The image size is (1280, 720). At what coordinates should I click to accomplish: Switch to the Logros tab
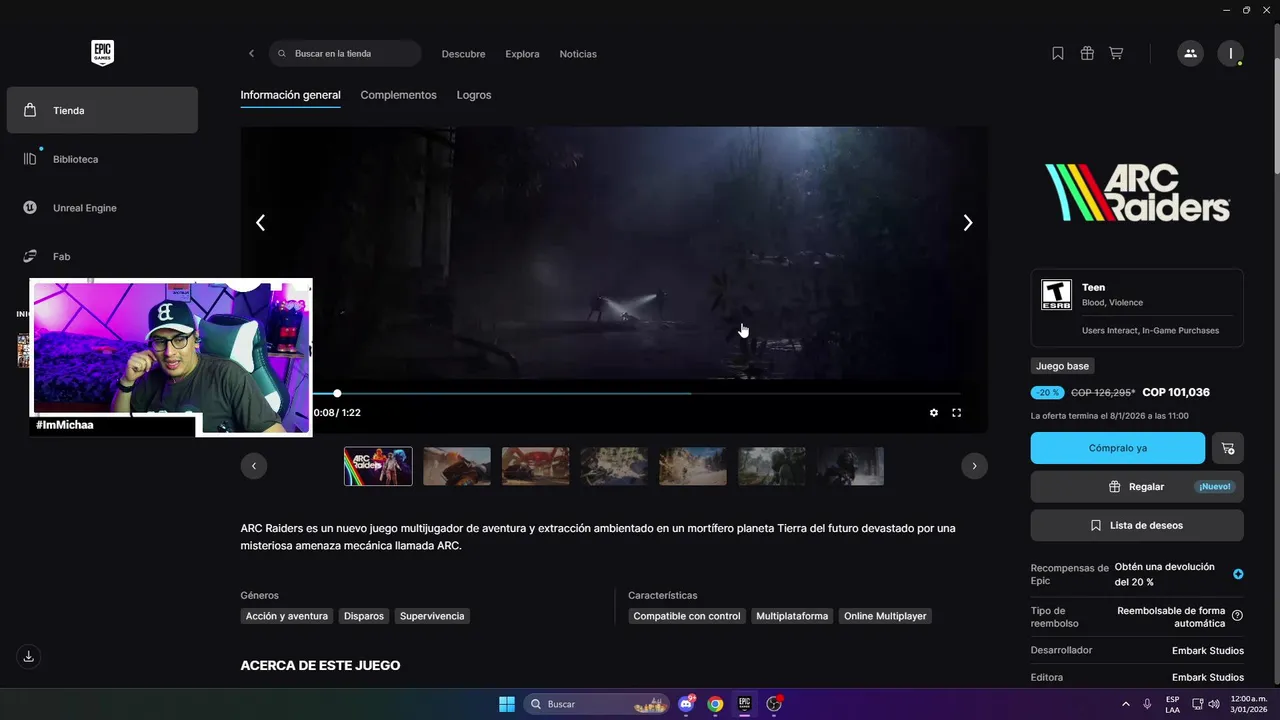474,95
